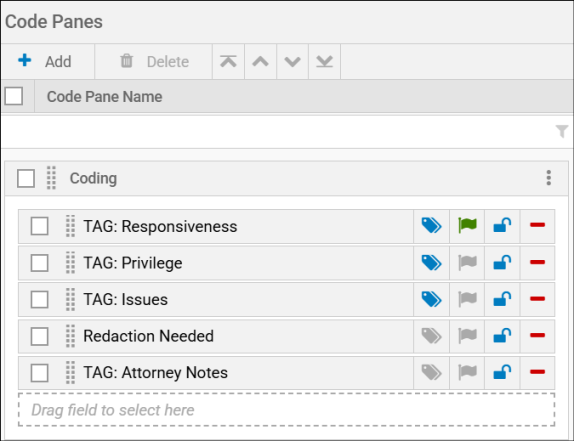Move selected pane up one position
This screenshot has height=441, width=574.
pos(260,61)
